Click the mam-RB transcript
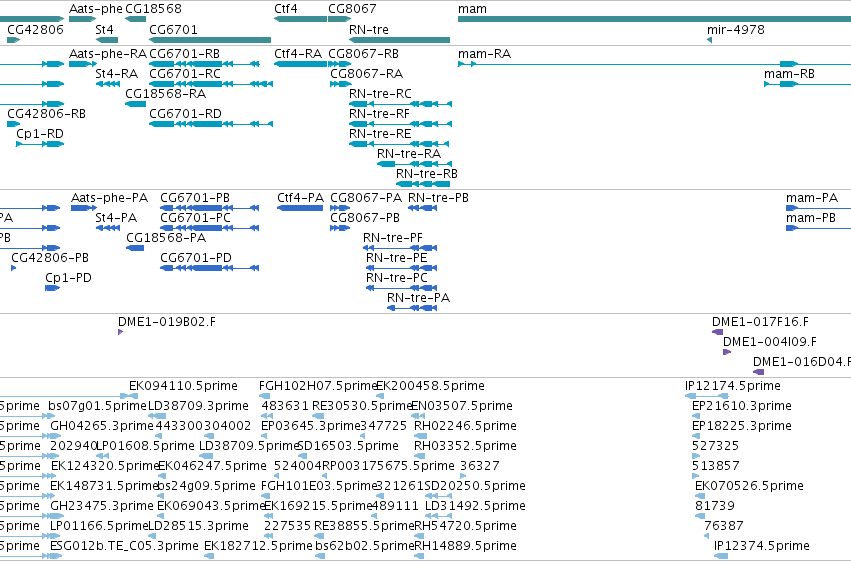Viewport: 851px width, 561px height. click(x=808, y=84)
